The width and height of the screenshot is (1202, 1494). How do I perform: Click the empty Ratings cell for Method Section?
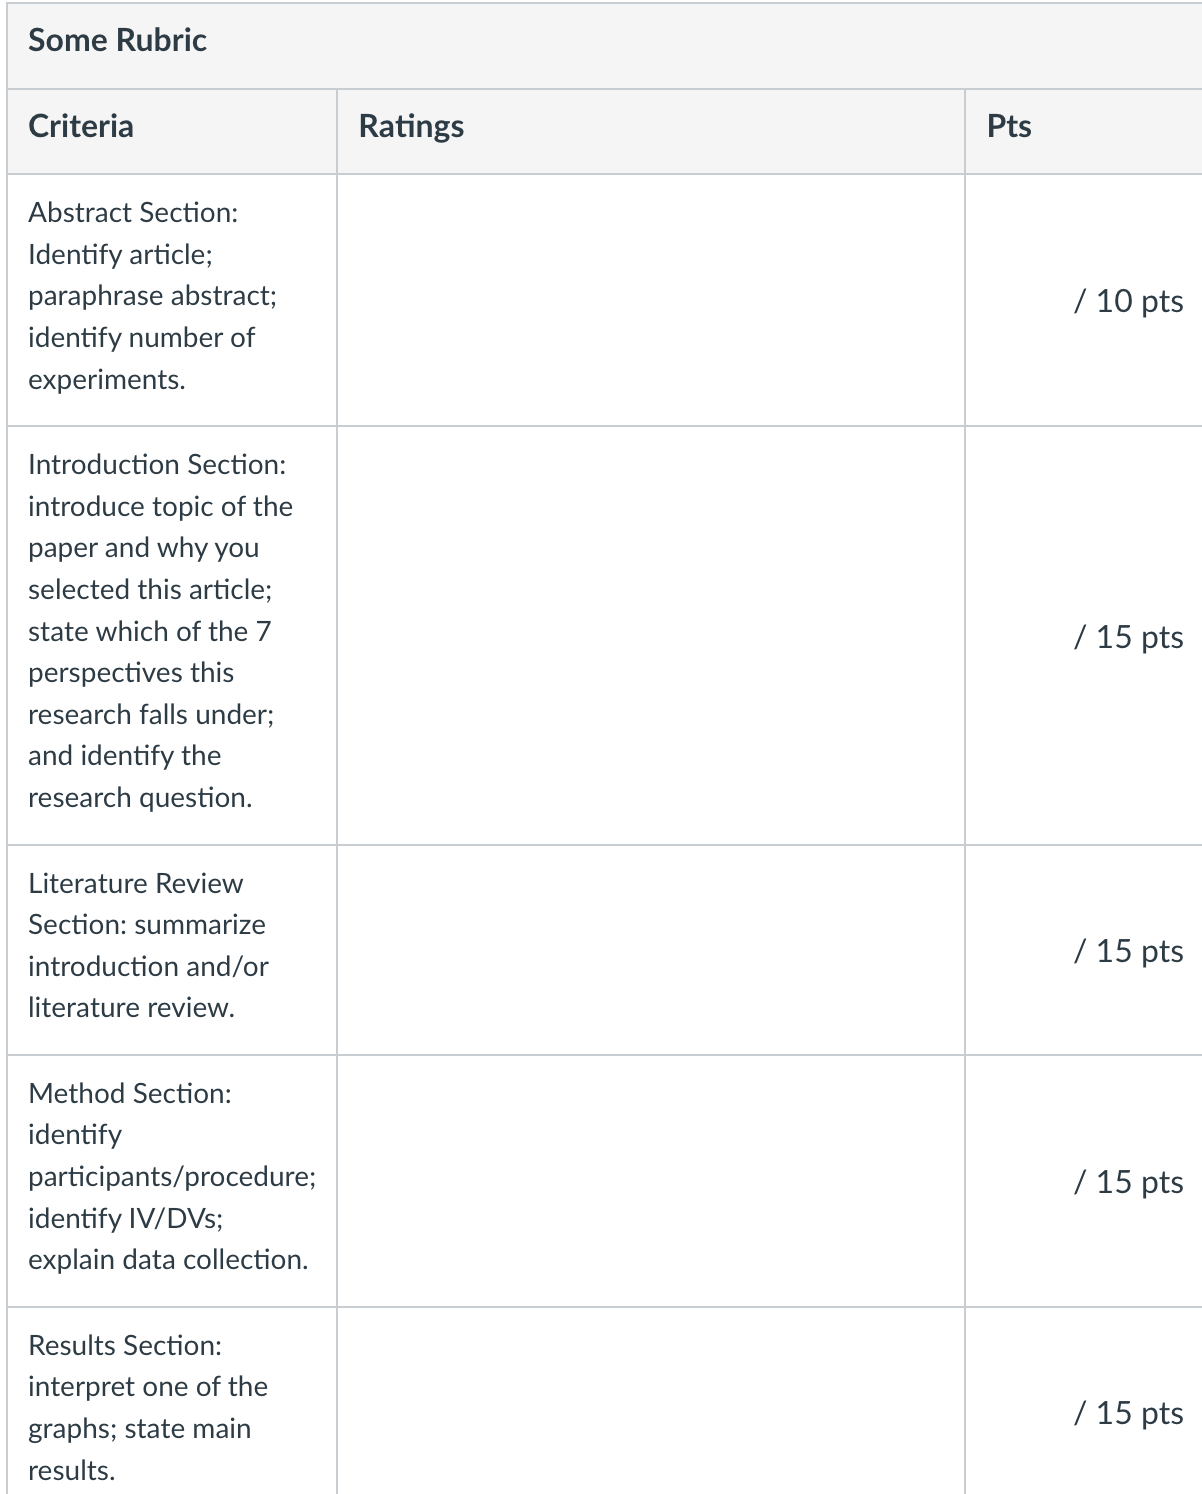click(x=651, y=1181)
